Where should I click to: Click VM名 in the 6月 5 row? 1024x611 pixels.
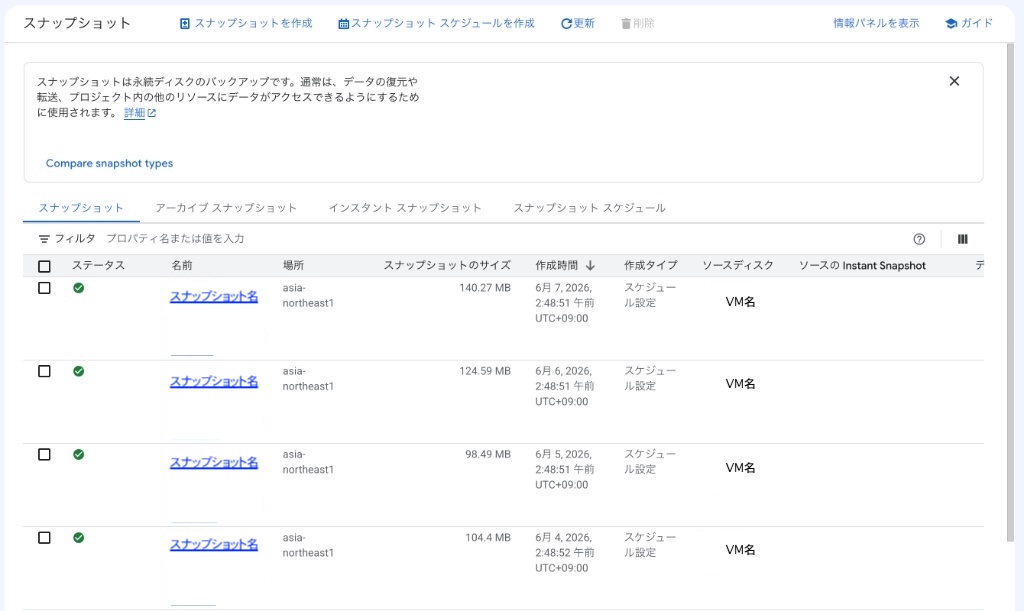(x=741, y=468)
